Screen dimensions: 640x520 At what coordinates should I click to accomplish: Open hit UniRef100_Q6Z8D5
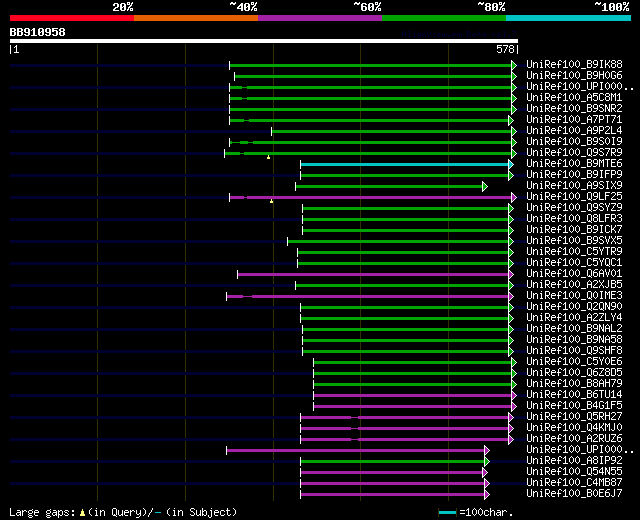574,373
